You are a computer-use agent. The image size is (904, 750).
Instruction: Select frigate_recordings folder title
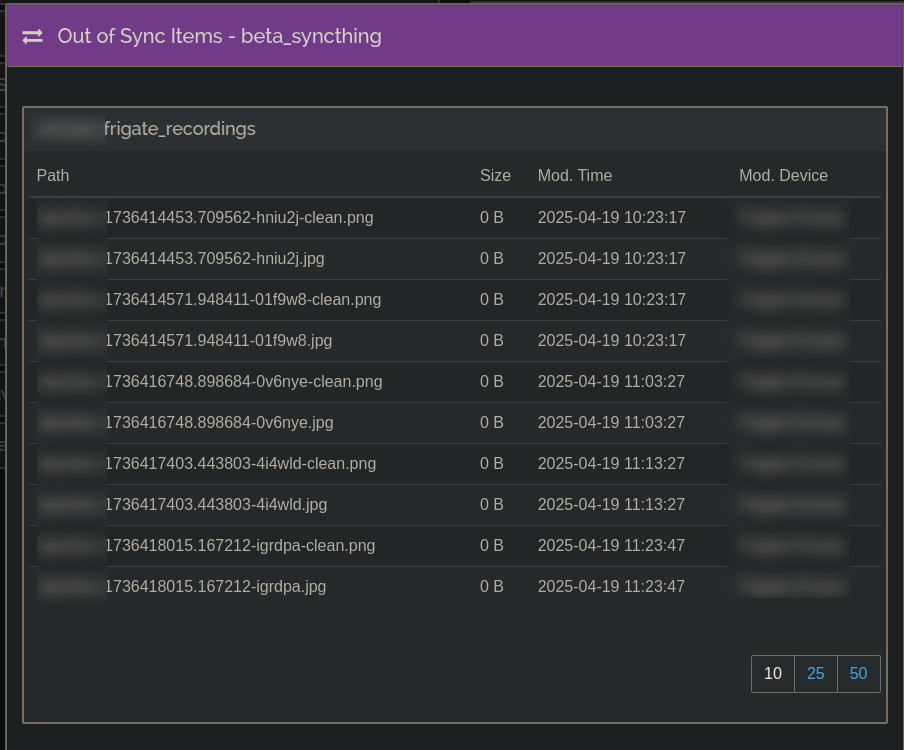click(x=179, y=129)
